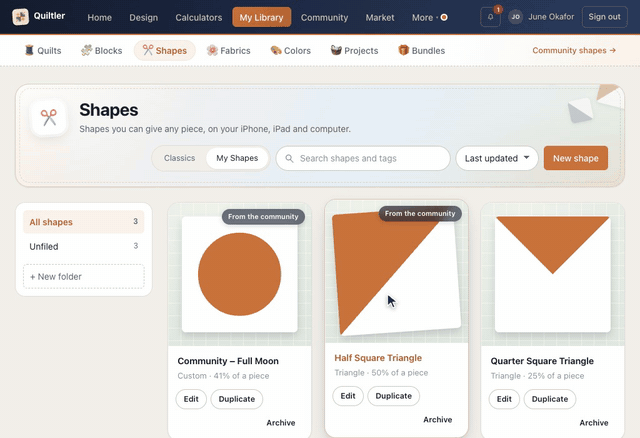The height and width of the screenshot is (438, 640).
Task: Click the From the community badge on Full Moon
Action: tap(263, 217)
